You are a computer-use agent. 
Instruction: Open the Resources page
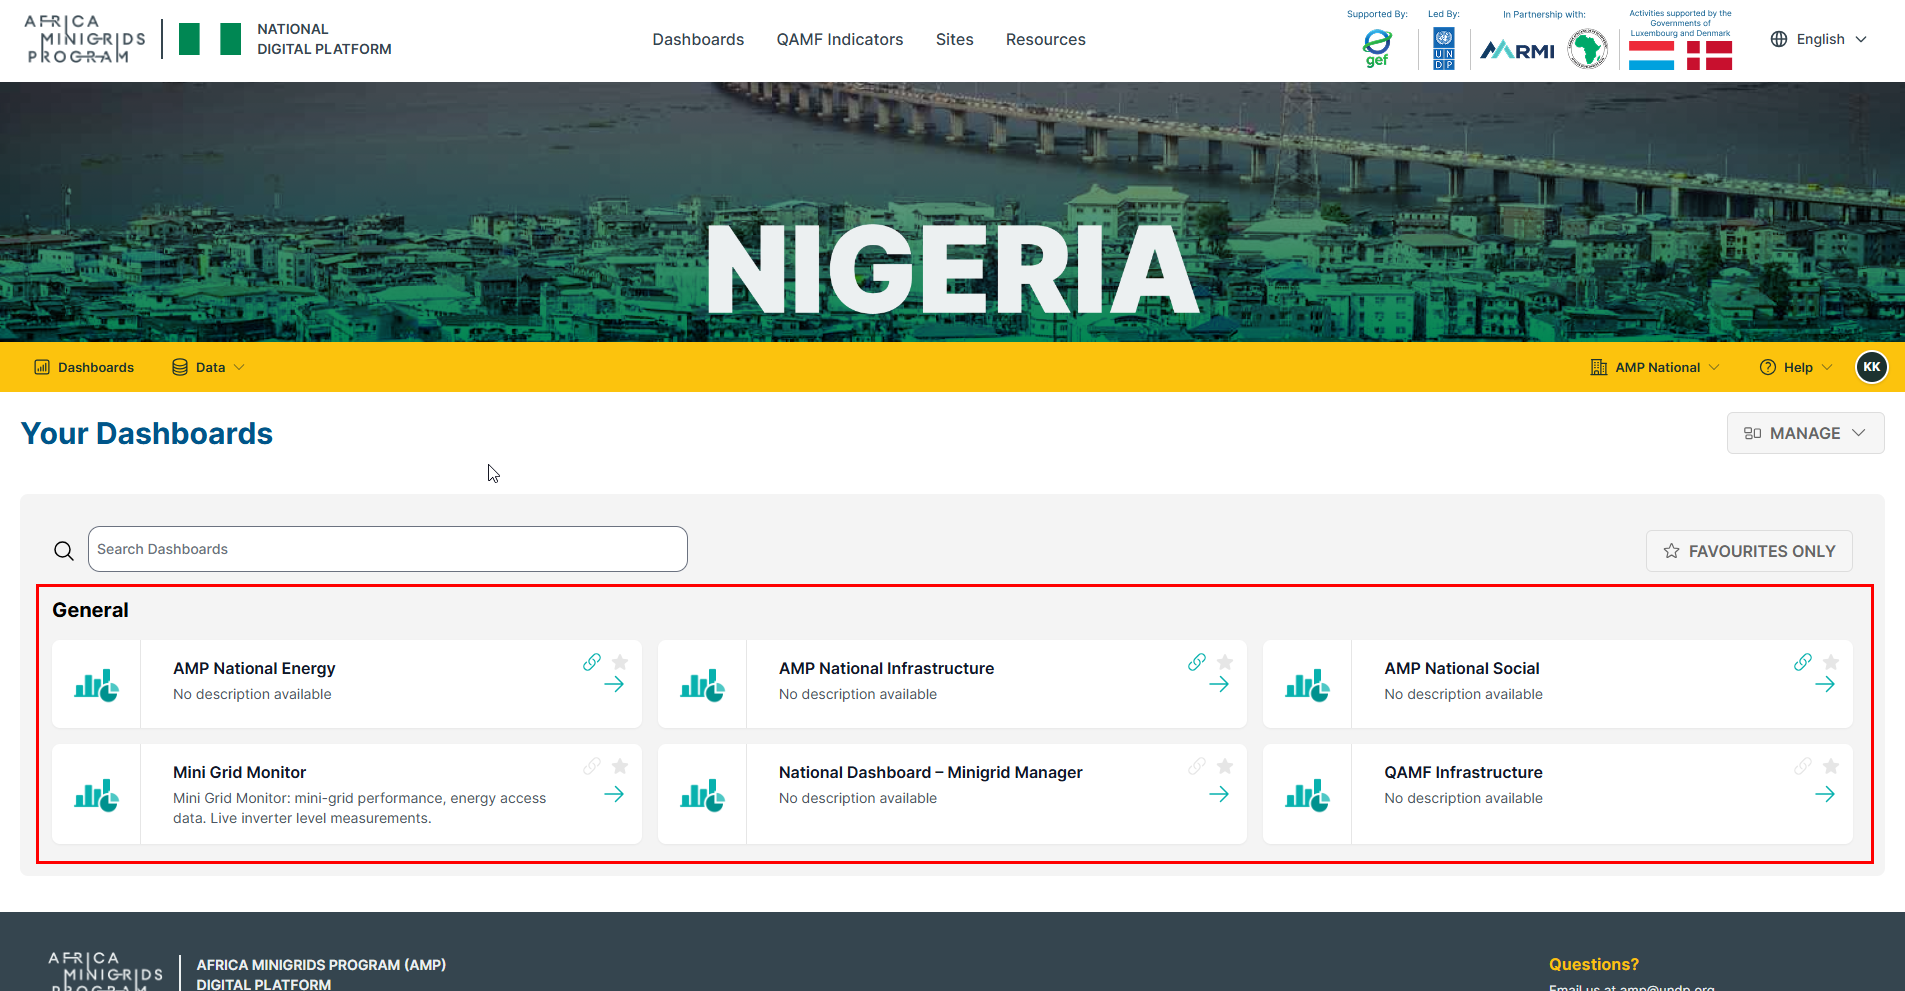[1046, 39]
